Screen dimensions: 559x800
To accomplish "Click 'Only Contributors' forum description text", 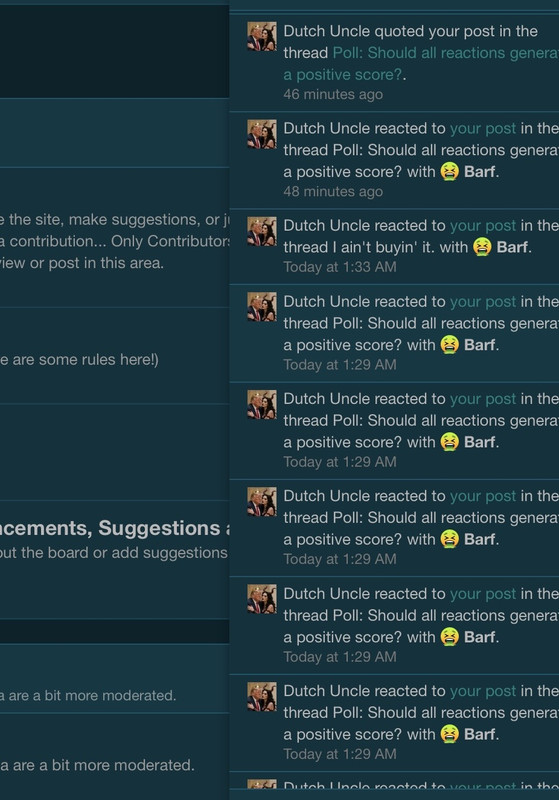I will point(114,241).
